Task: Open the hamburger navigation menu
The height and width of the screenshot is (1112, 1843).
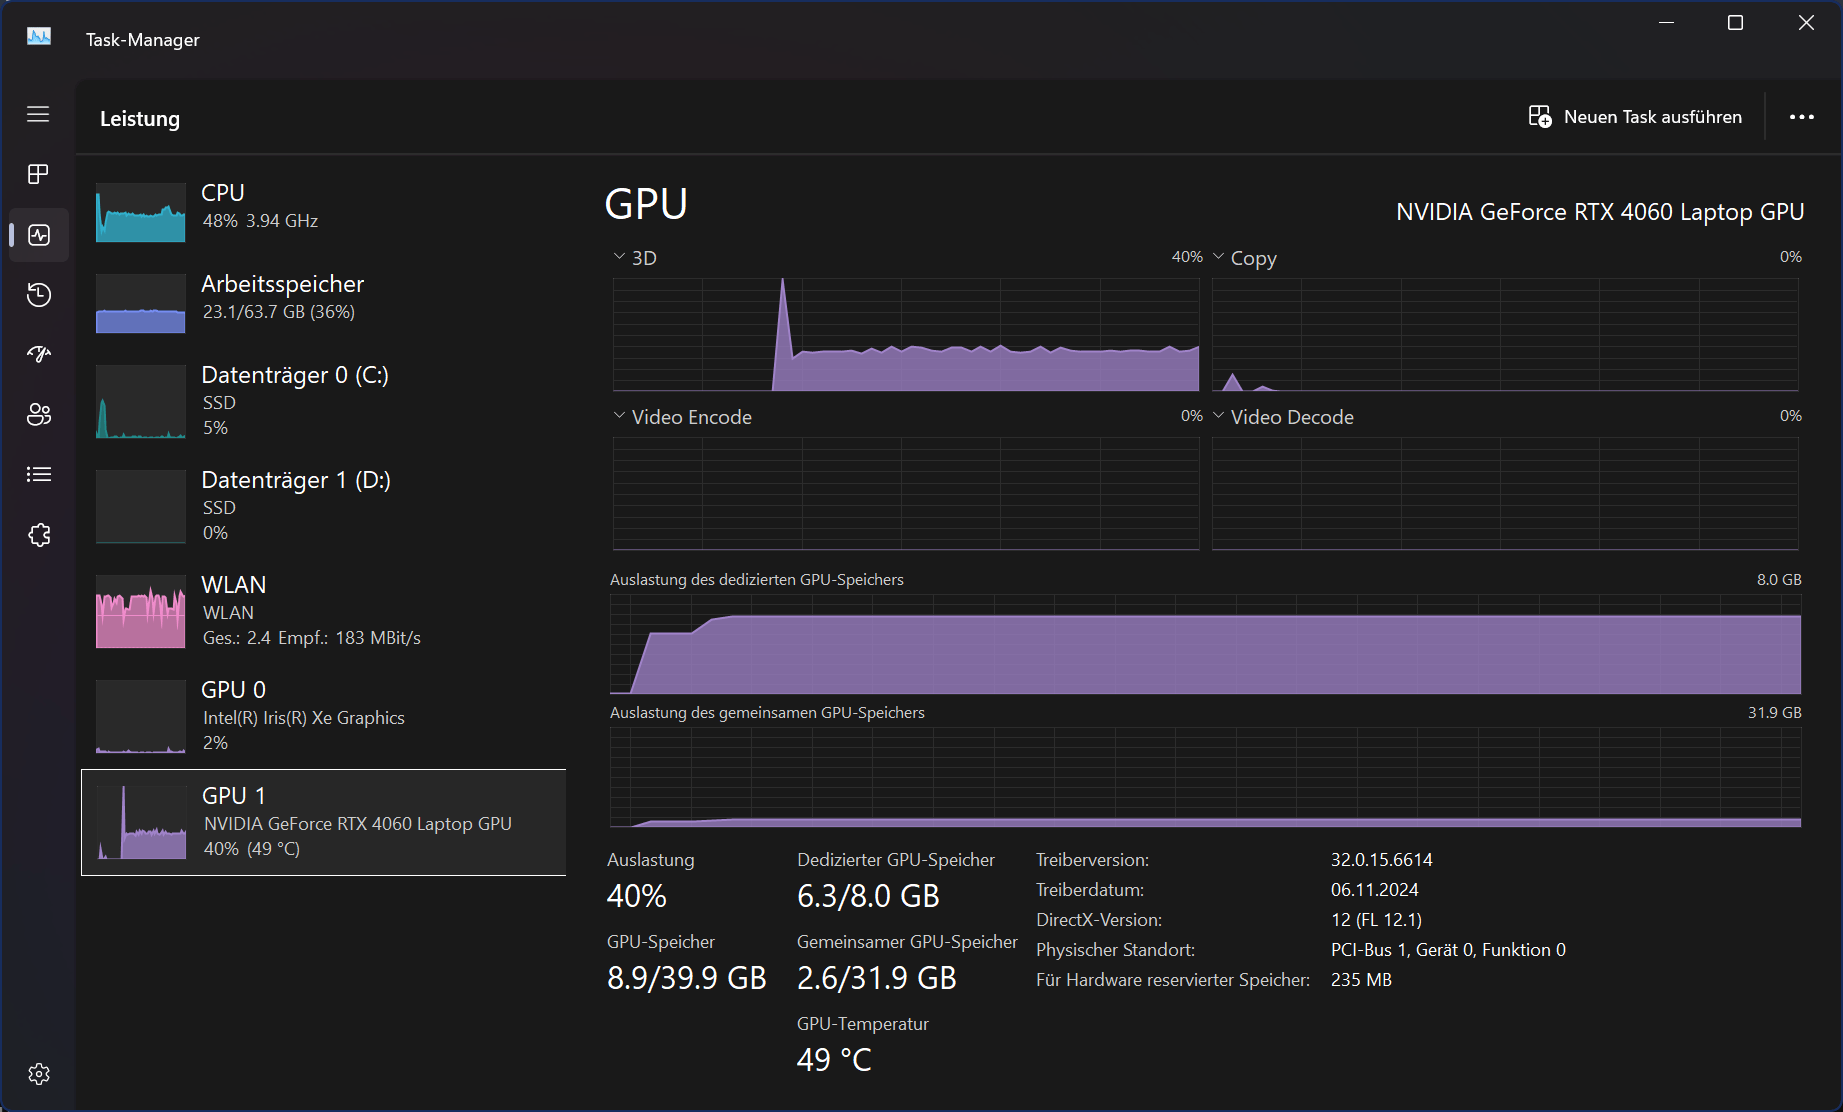Action: click(x=38, y=115)
